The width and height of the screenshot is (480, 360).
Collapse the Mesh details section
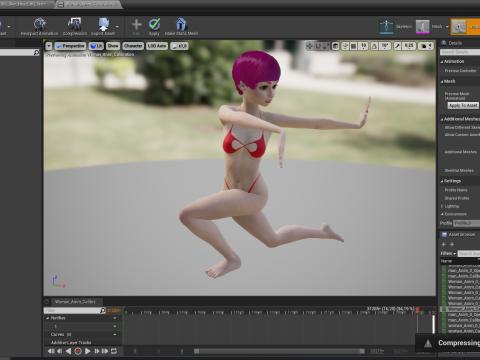442,81
